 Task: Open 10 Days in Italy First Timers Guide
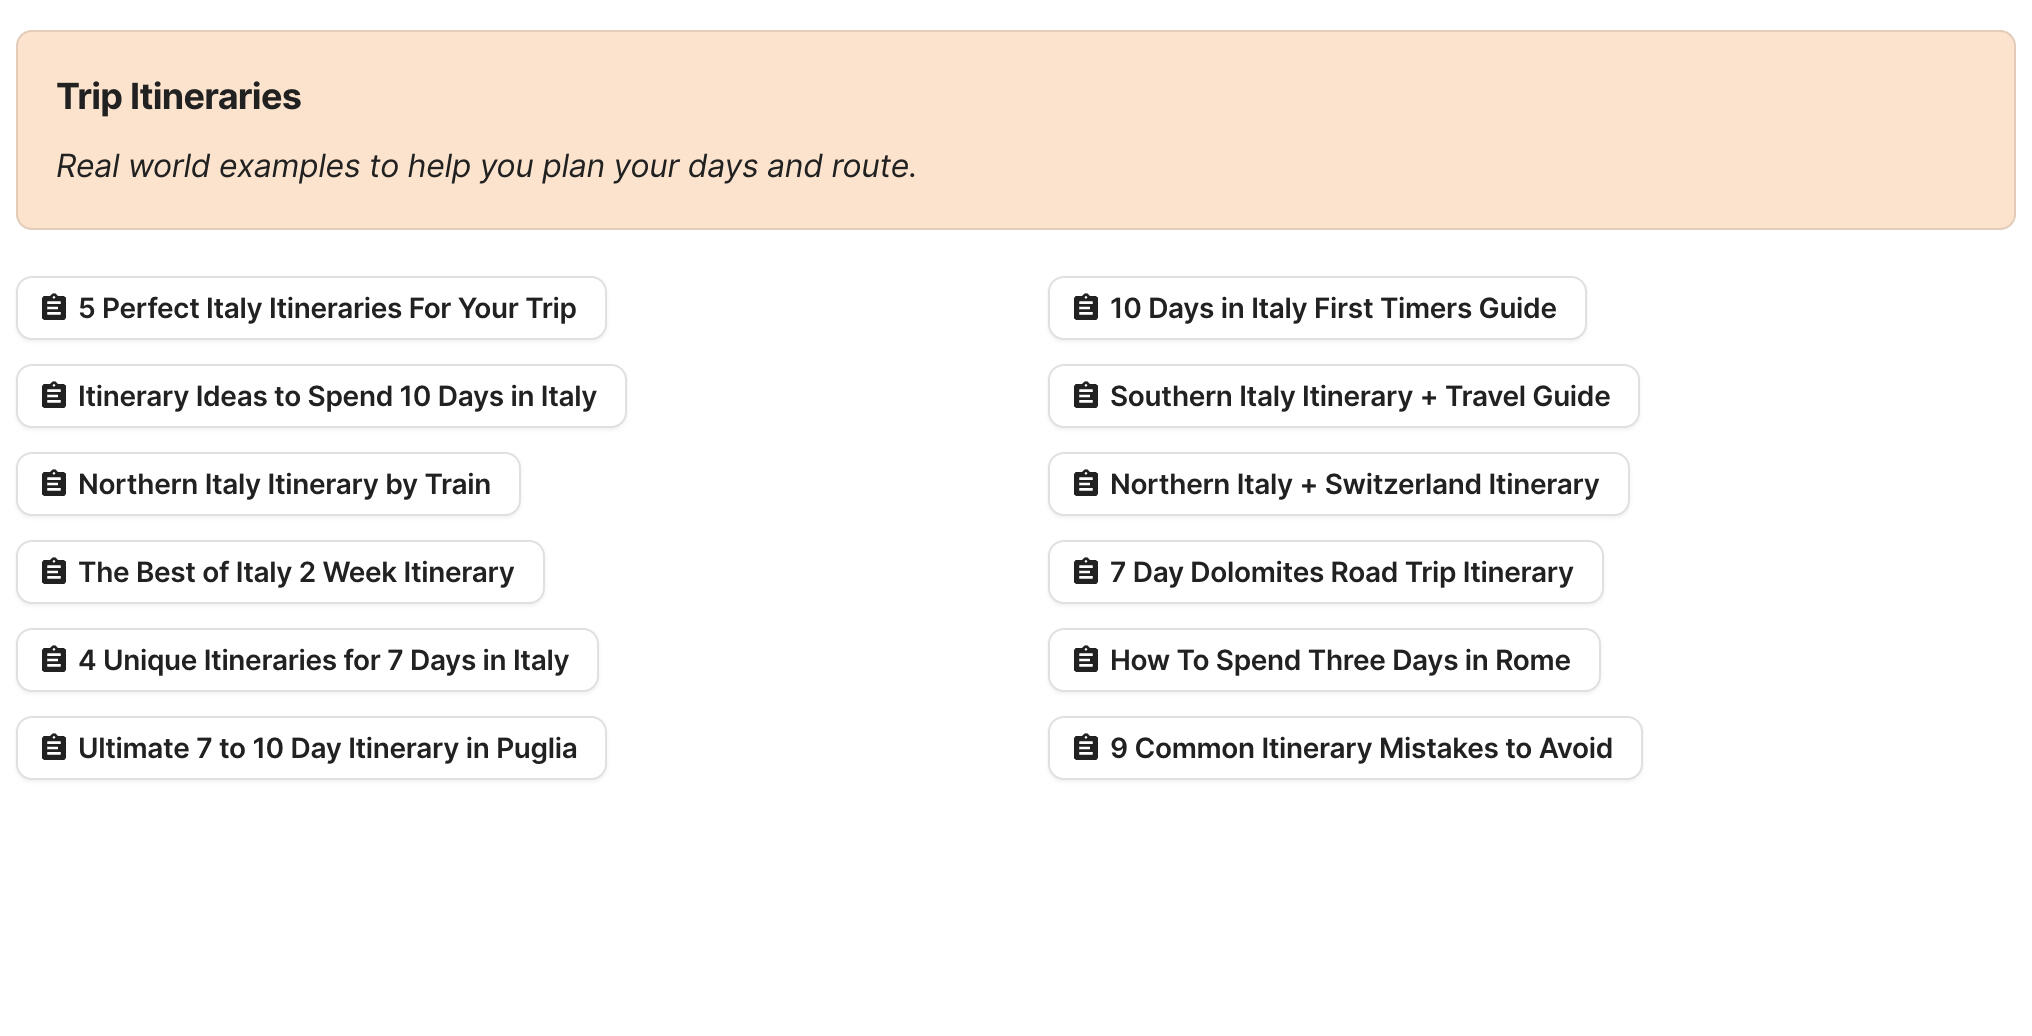click(x=1317, y=308)
